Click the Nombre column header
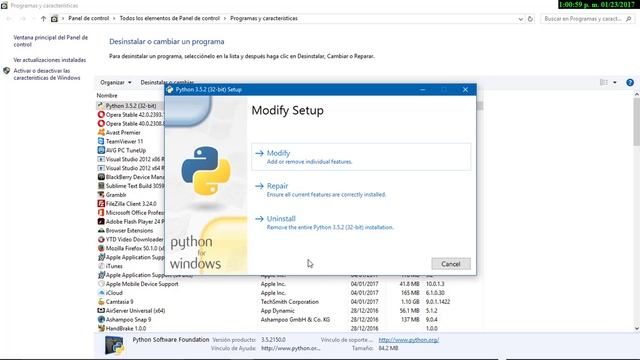The height and width of the screenshot is (360, 640). (x=107, y=96)
